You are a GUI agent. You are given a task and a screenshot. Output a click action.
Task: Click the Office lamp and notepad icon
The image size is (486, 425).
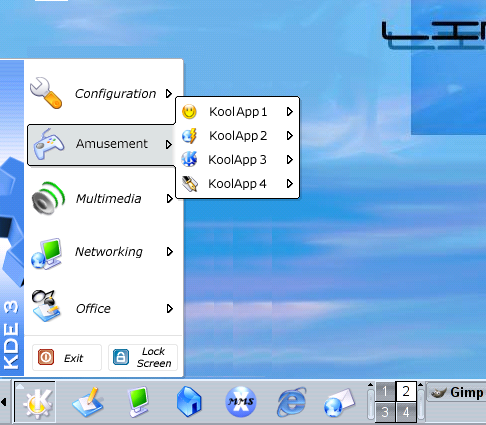tap(46, 306)
